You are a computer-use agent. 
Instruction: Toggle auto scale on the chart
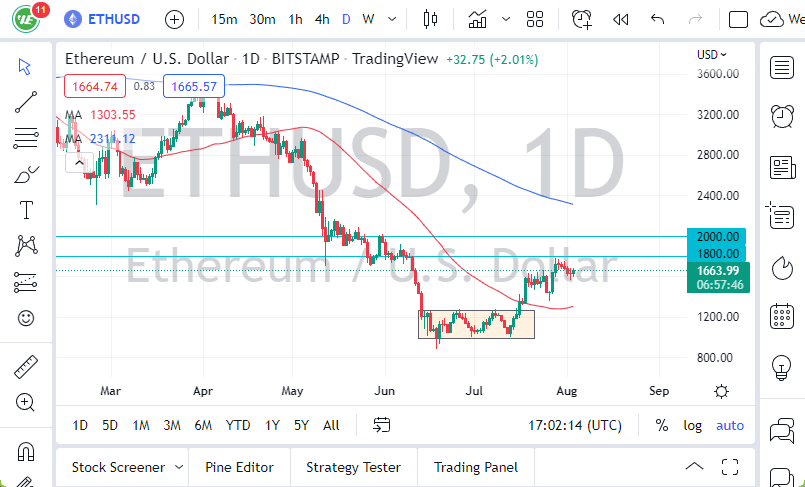click(x=729, y=425)
